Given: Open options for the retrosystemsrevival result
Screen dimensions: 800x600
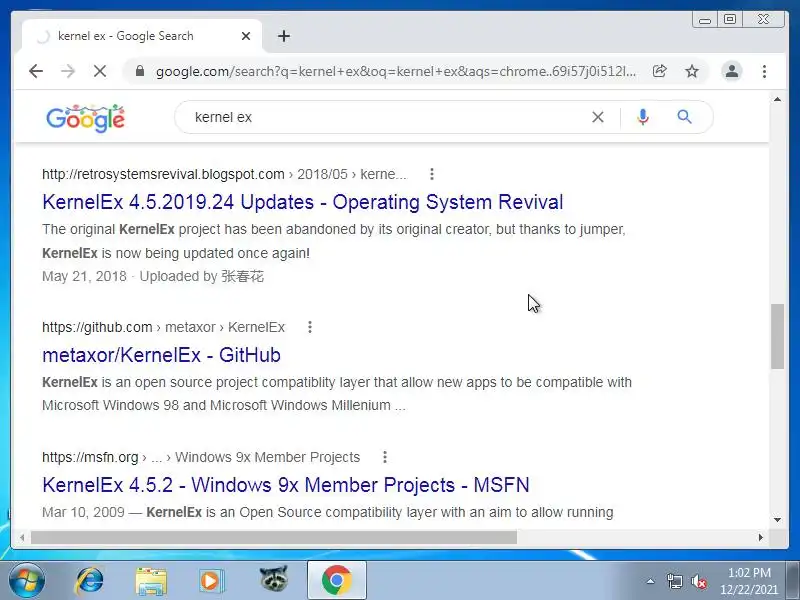Looking at the screenshot, I should click(432, 174).
